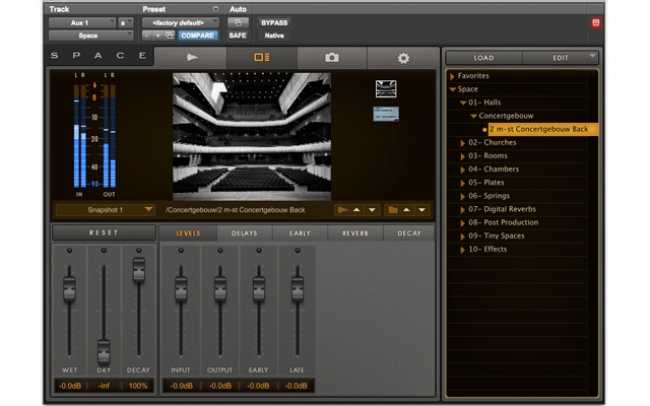
Task: Go to next folder with down arrow beside folder icon
Action: 422,210
